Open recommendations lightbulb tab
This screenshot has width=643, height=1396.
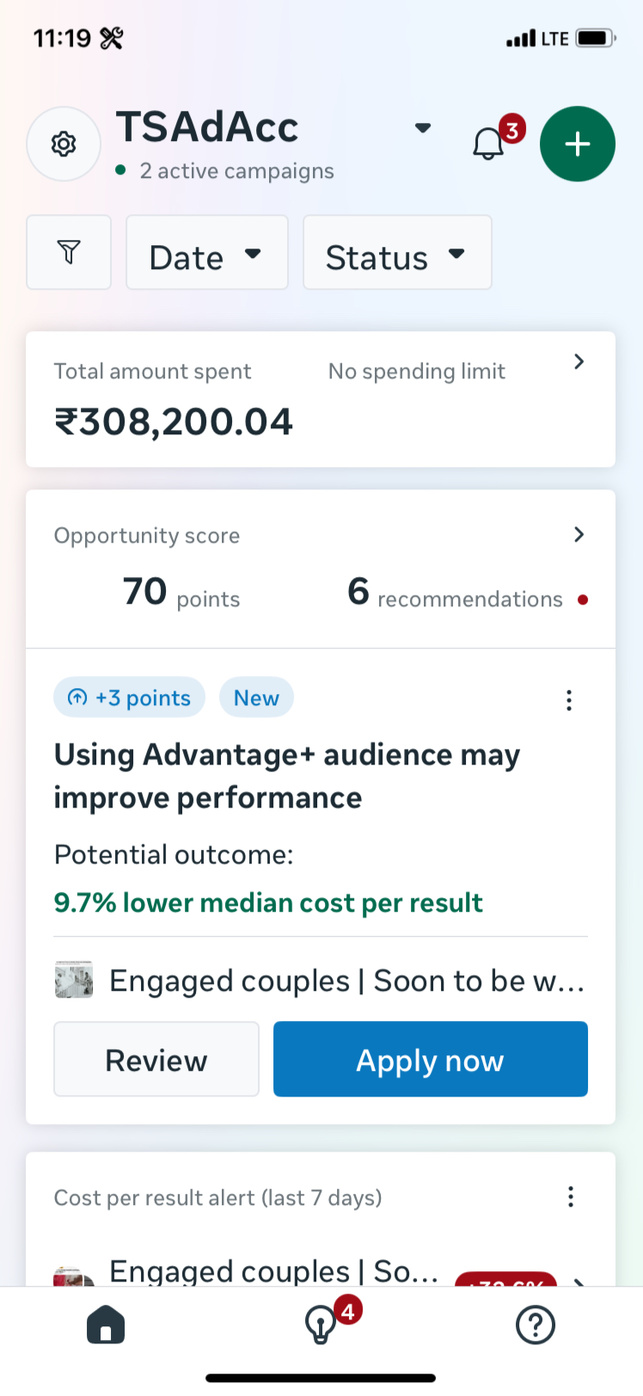tap(320, 1326)
